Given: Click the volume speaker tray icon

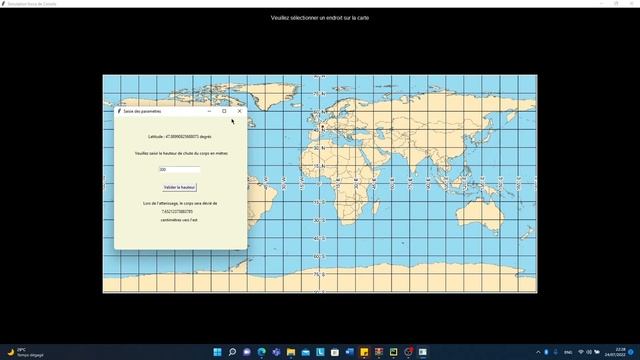Looking at the screenshot, I should [589, 352].
